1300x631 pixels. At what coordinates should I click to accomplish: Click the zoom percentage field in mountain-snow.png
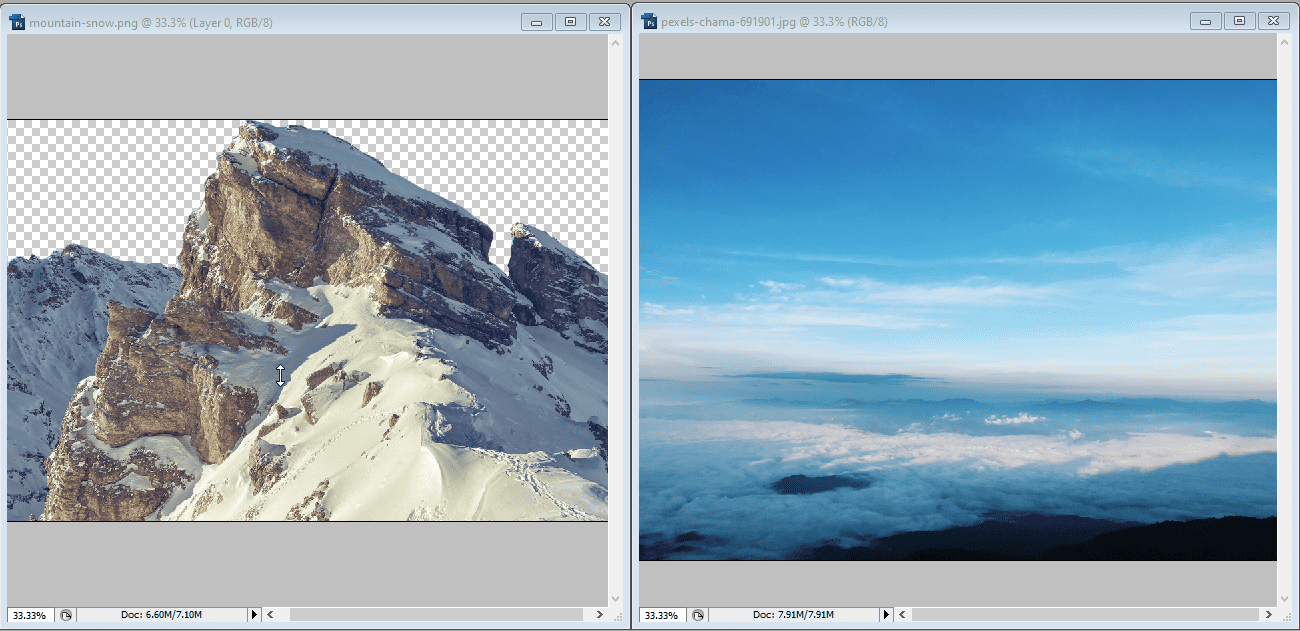[30, 614]
